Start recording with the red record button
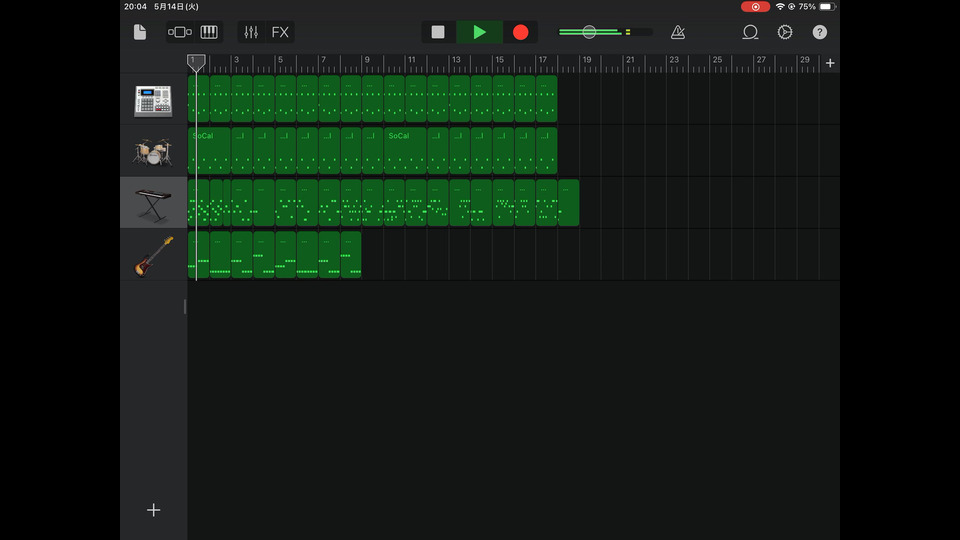This screenshot has height=540, width=960. click(520, 32)
